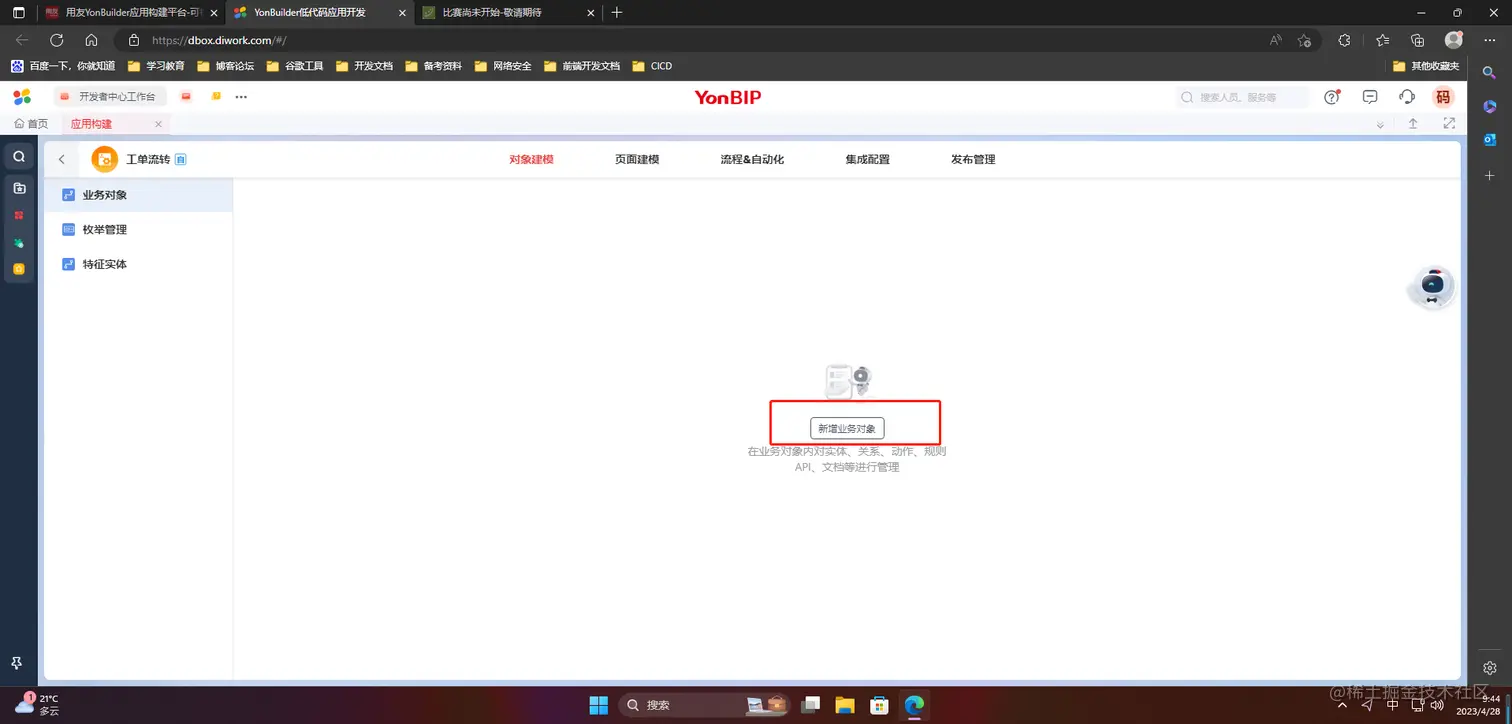Switch to the 页面建模 tab

[x=636, y=158]
